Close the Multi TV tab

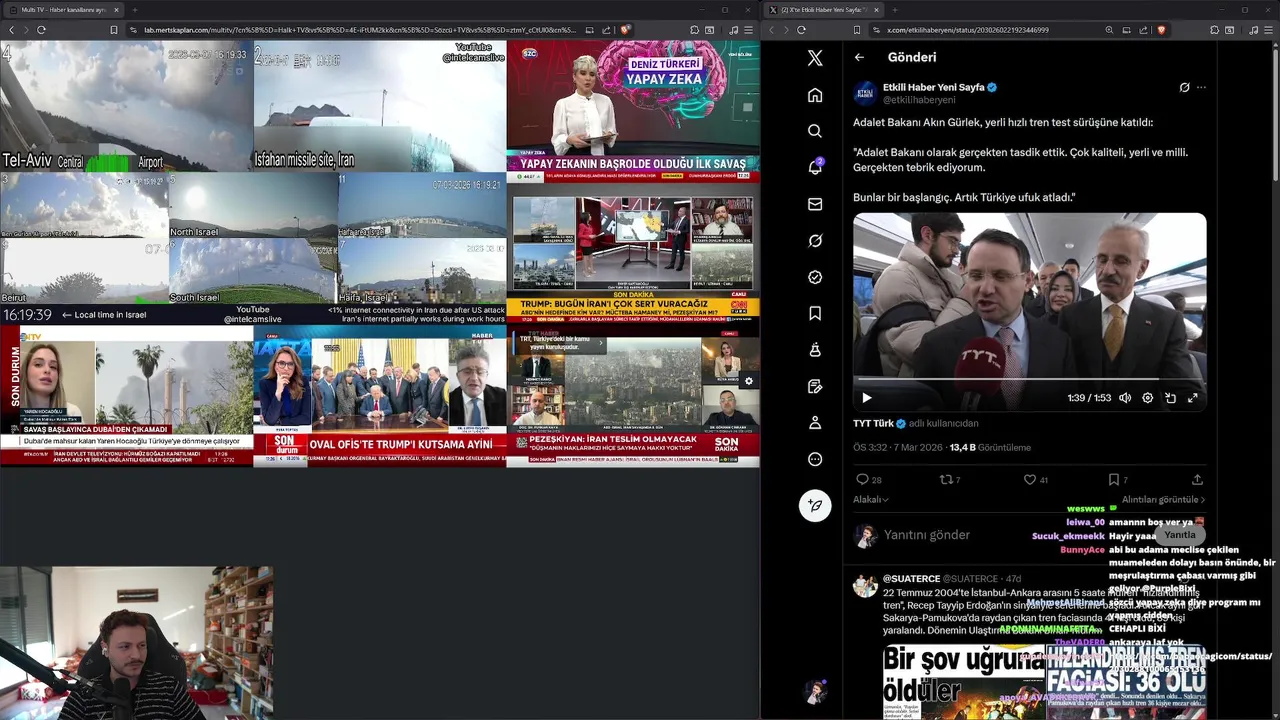[x=116, y=9]
